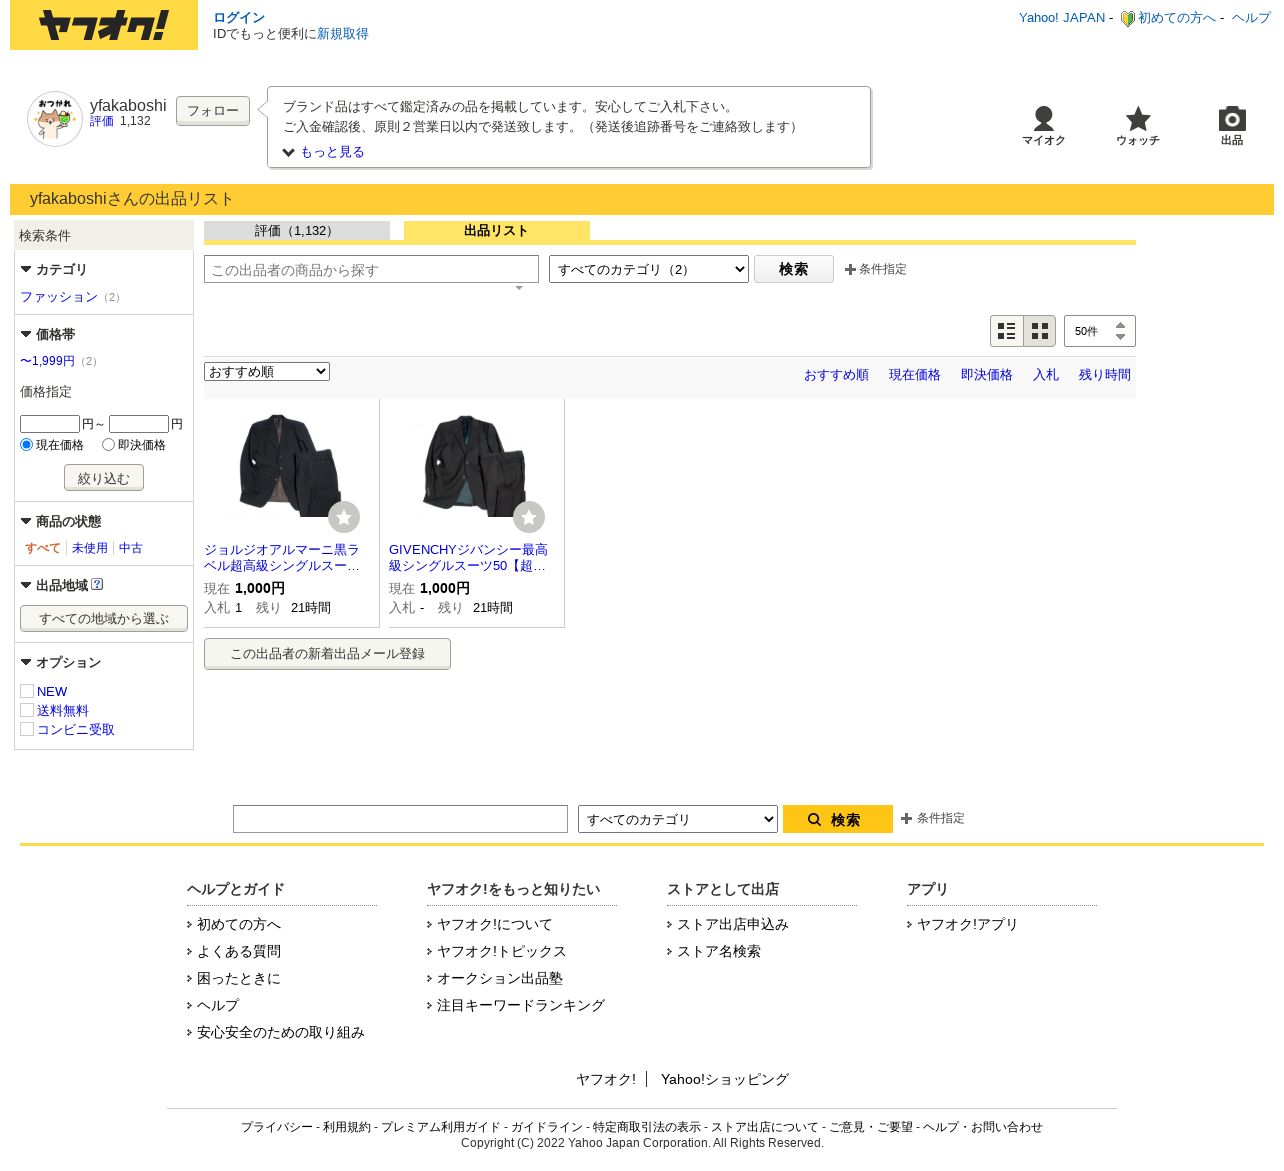The height and width of the screenshot is (1171, 1284).
Task: Open the すべてのカテゴリ (2) dropdown
Action: (649, 269)
